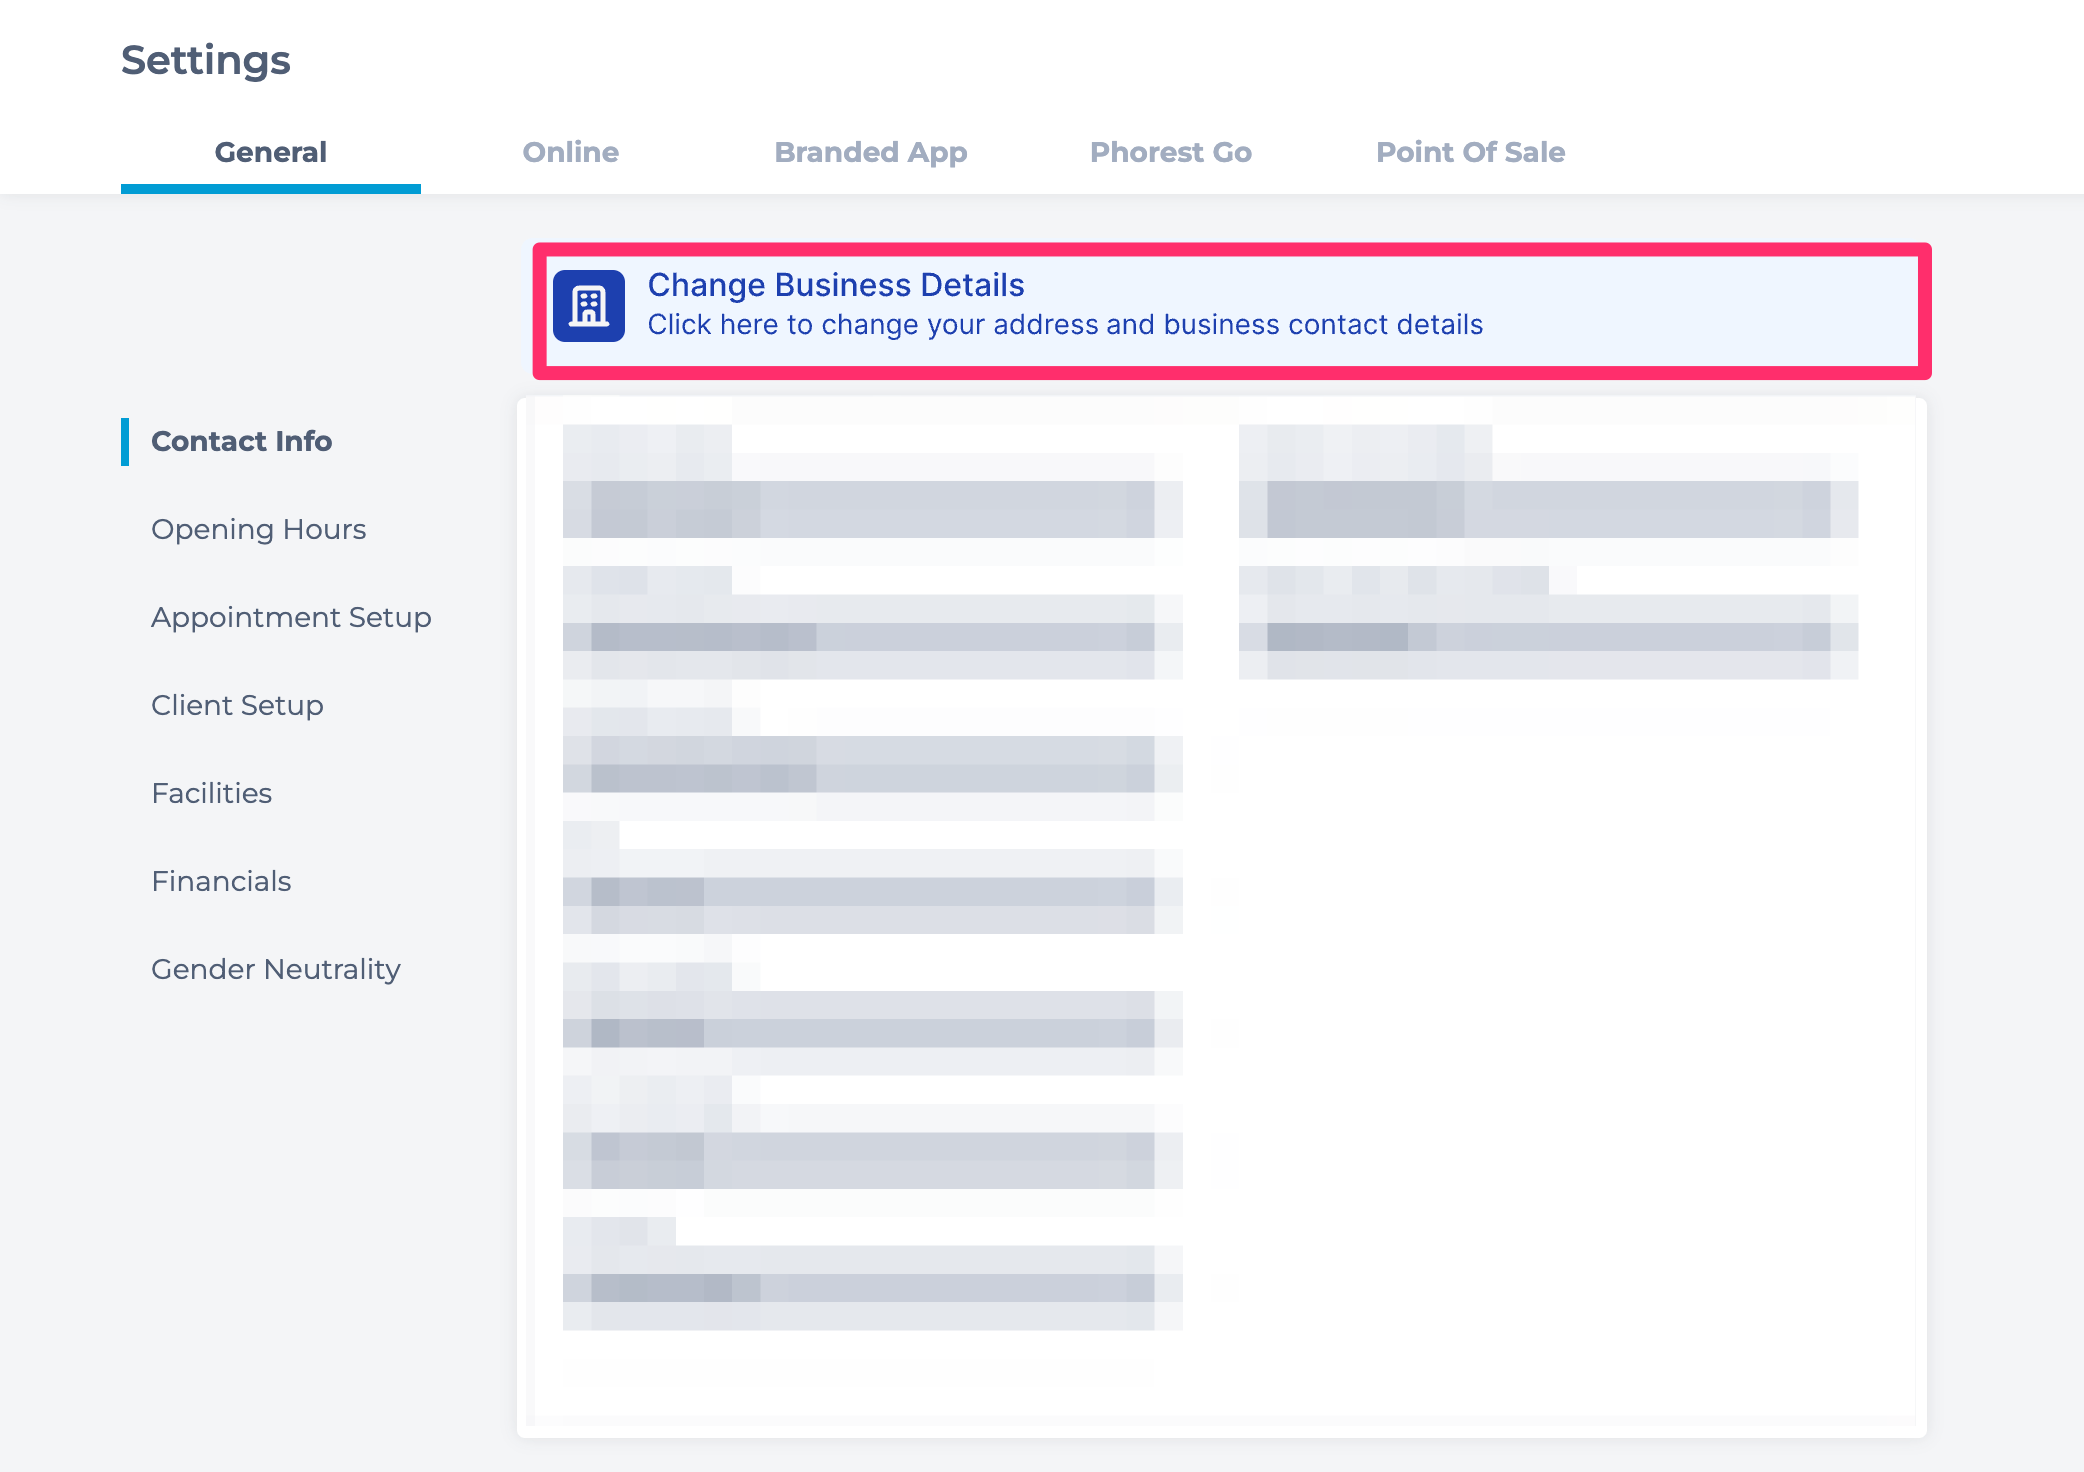Click the first blurred field in right column
This screenshot has width=2084, height=1472.
point(1548,509)
